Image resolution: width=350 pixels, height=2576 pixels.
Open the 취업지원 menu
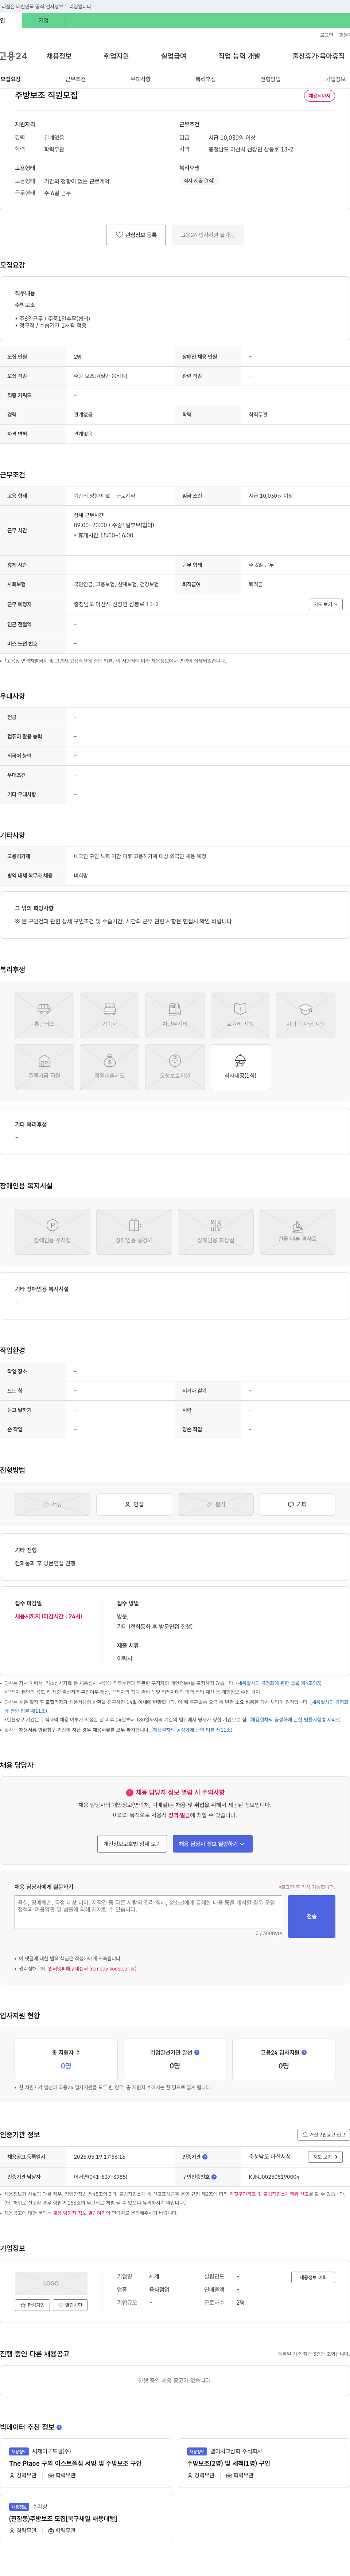[116, 56]
